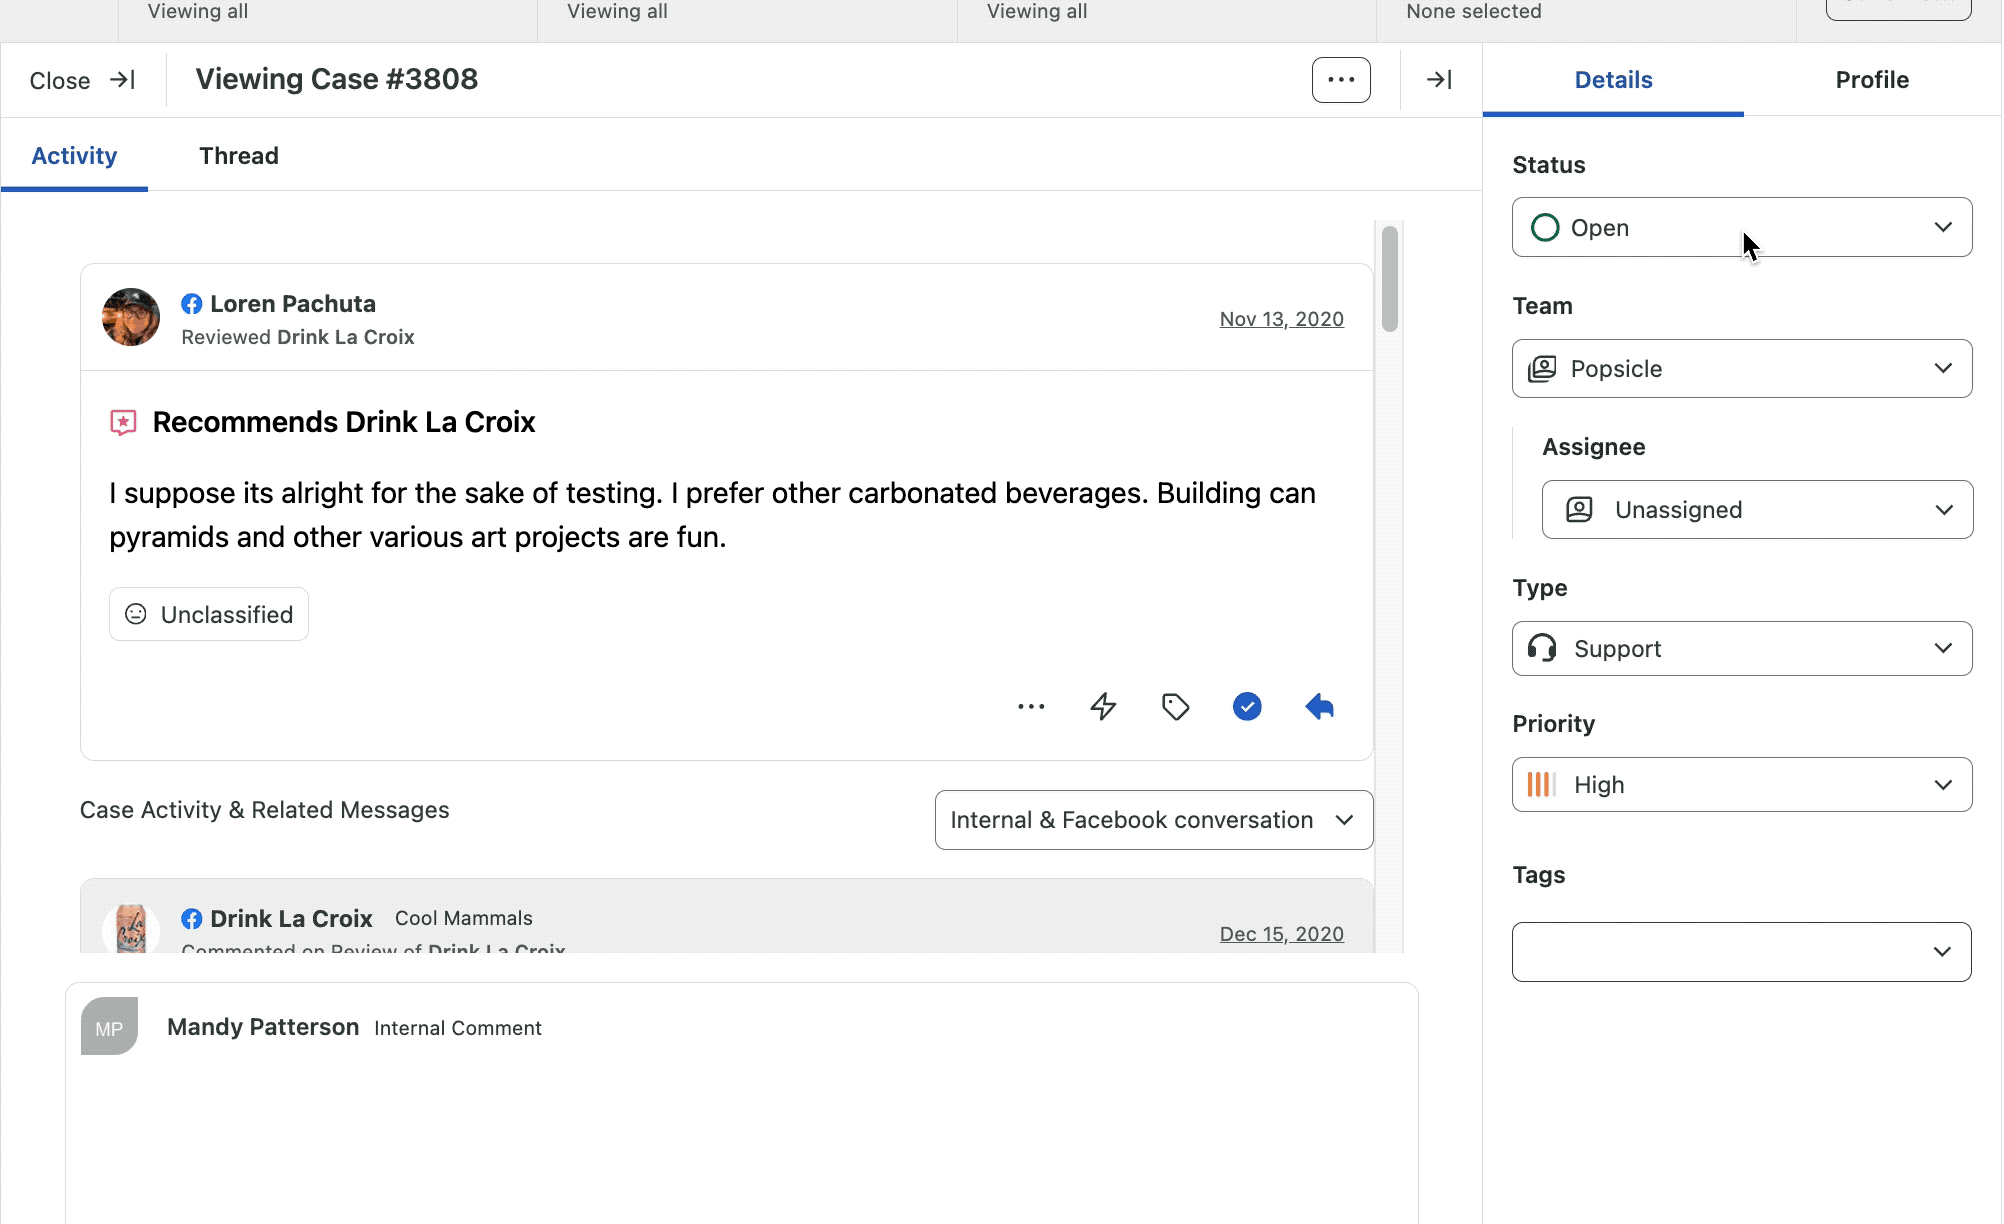Open the Nov 13, 2020 date link
The height and width of the screenshot is (1224, 2004).
point(1281,319)
